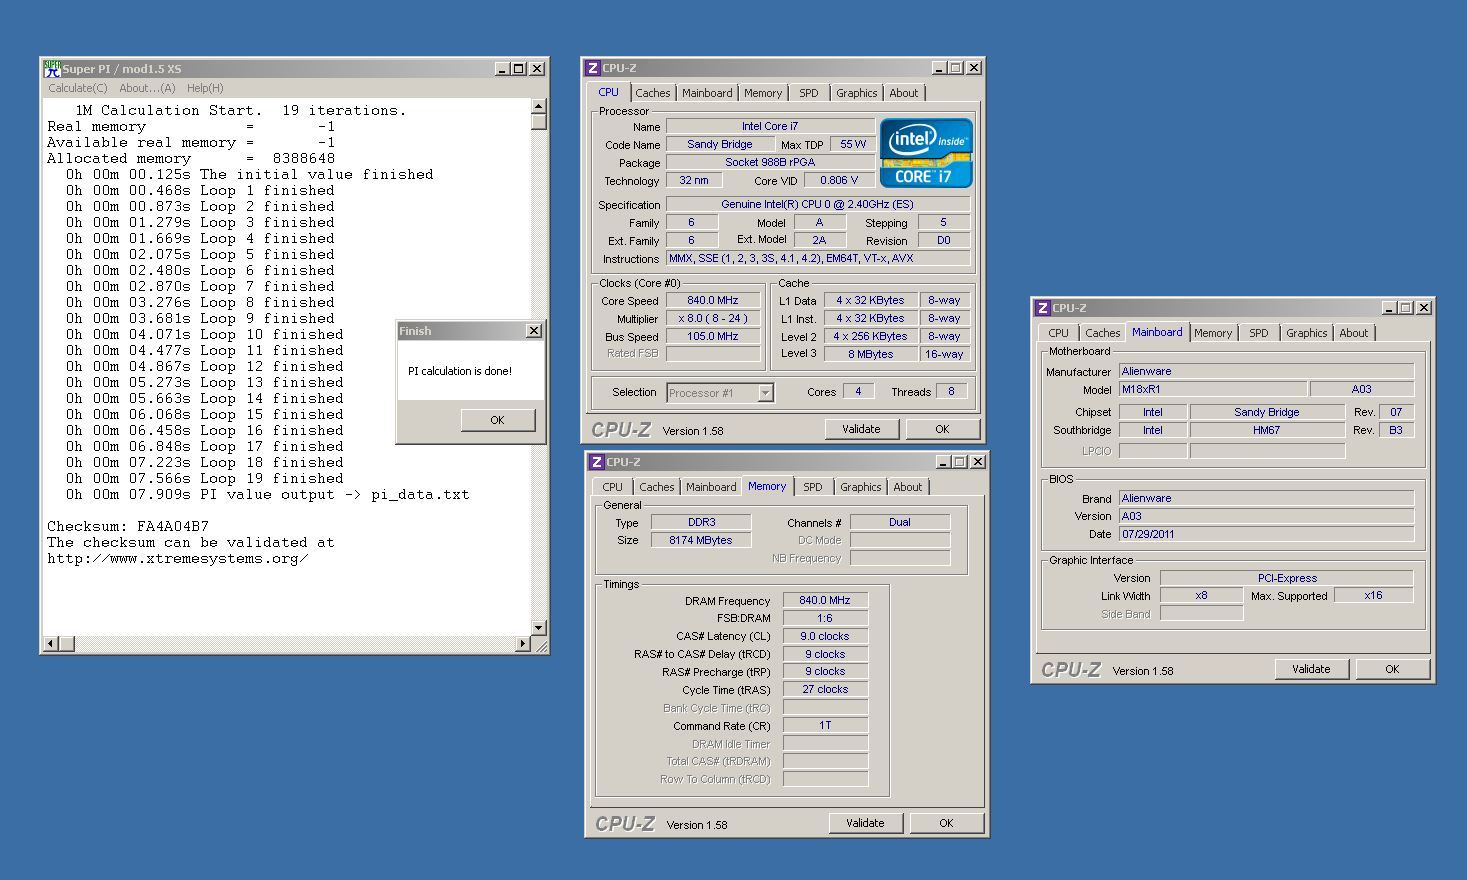The height and width of the screenshot is (880, 1467).
Task: Click the CPU-Z logo icon in the CPU window title
Action: coord(592,68)
